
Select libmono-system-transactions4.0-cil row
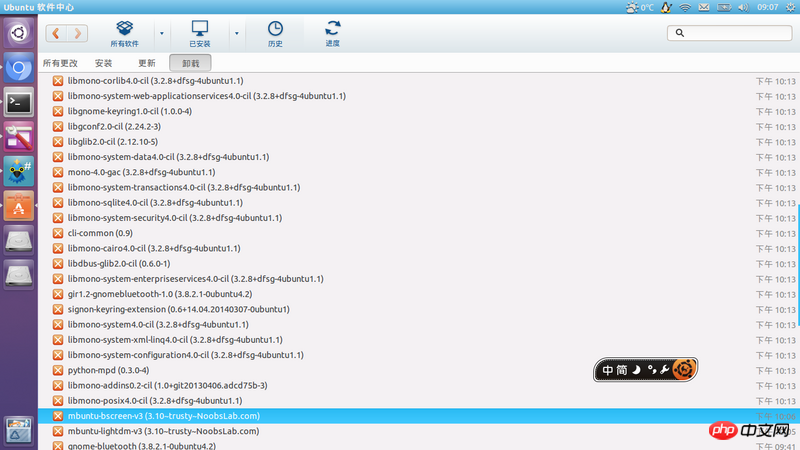coord(419,187)
